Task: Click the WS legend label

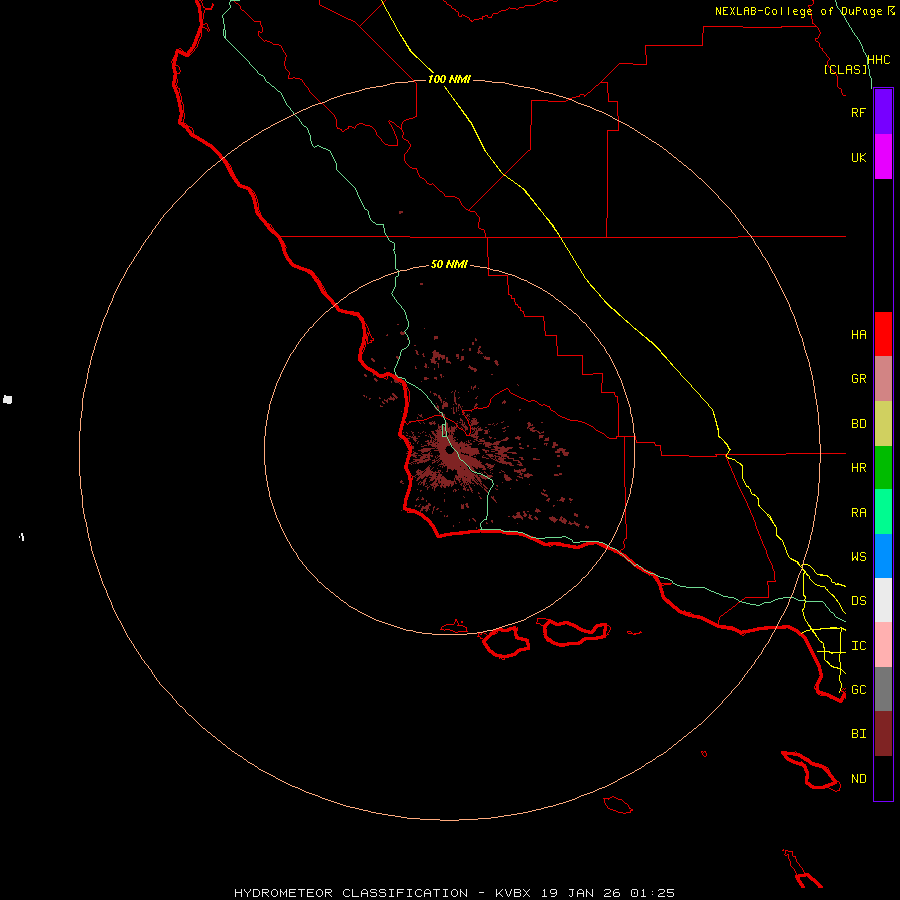Action: click(858, 556)
